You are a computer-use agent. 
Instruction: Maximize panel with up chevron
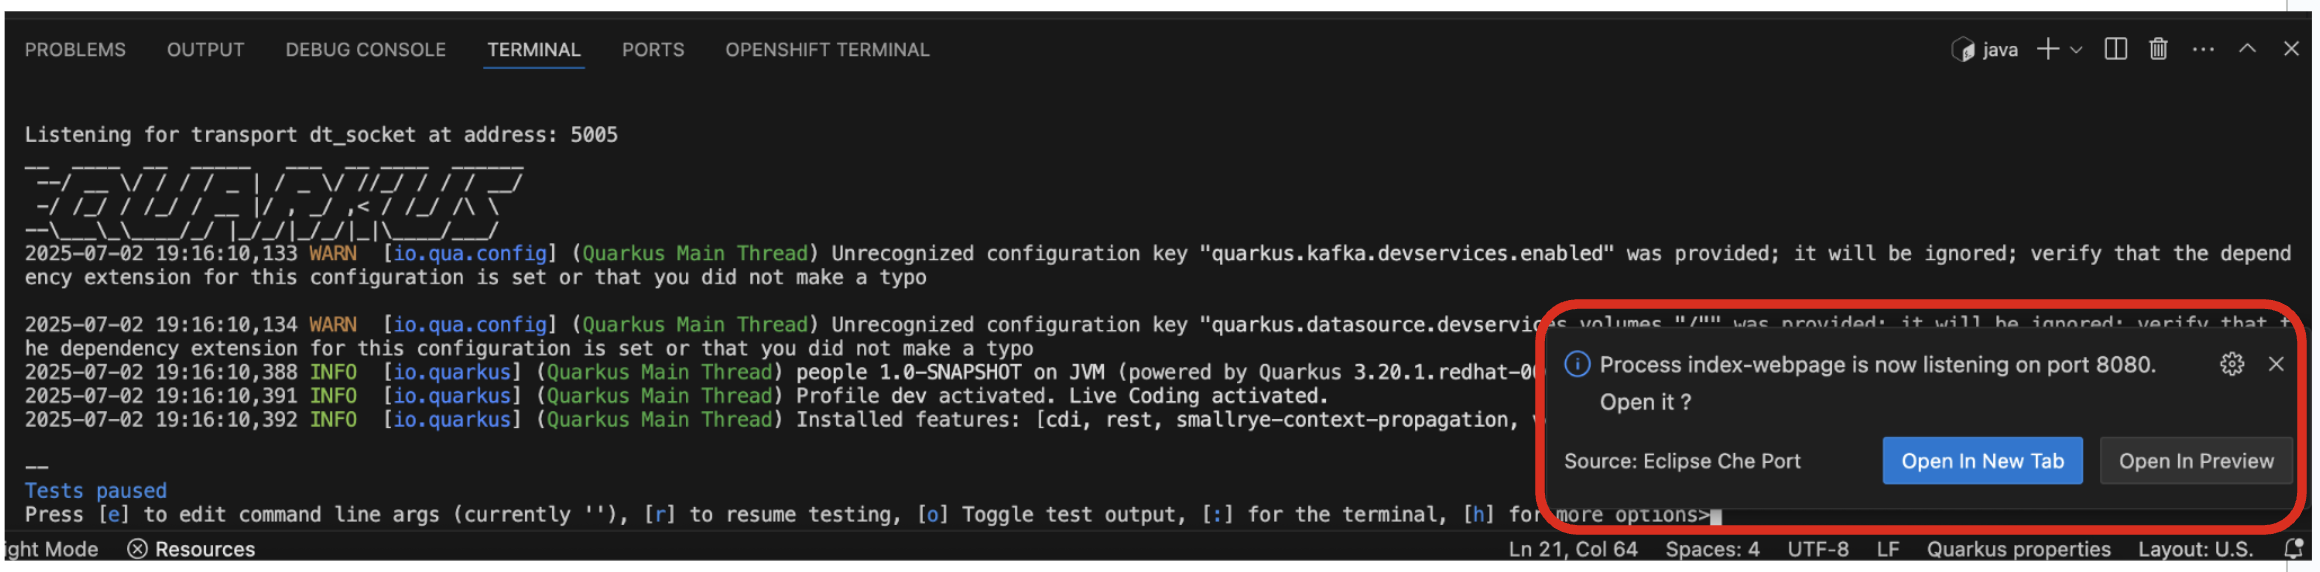tap(2247, 49)
